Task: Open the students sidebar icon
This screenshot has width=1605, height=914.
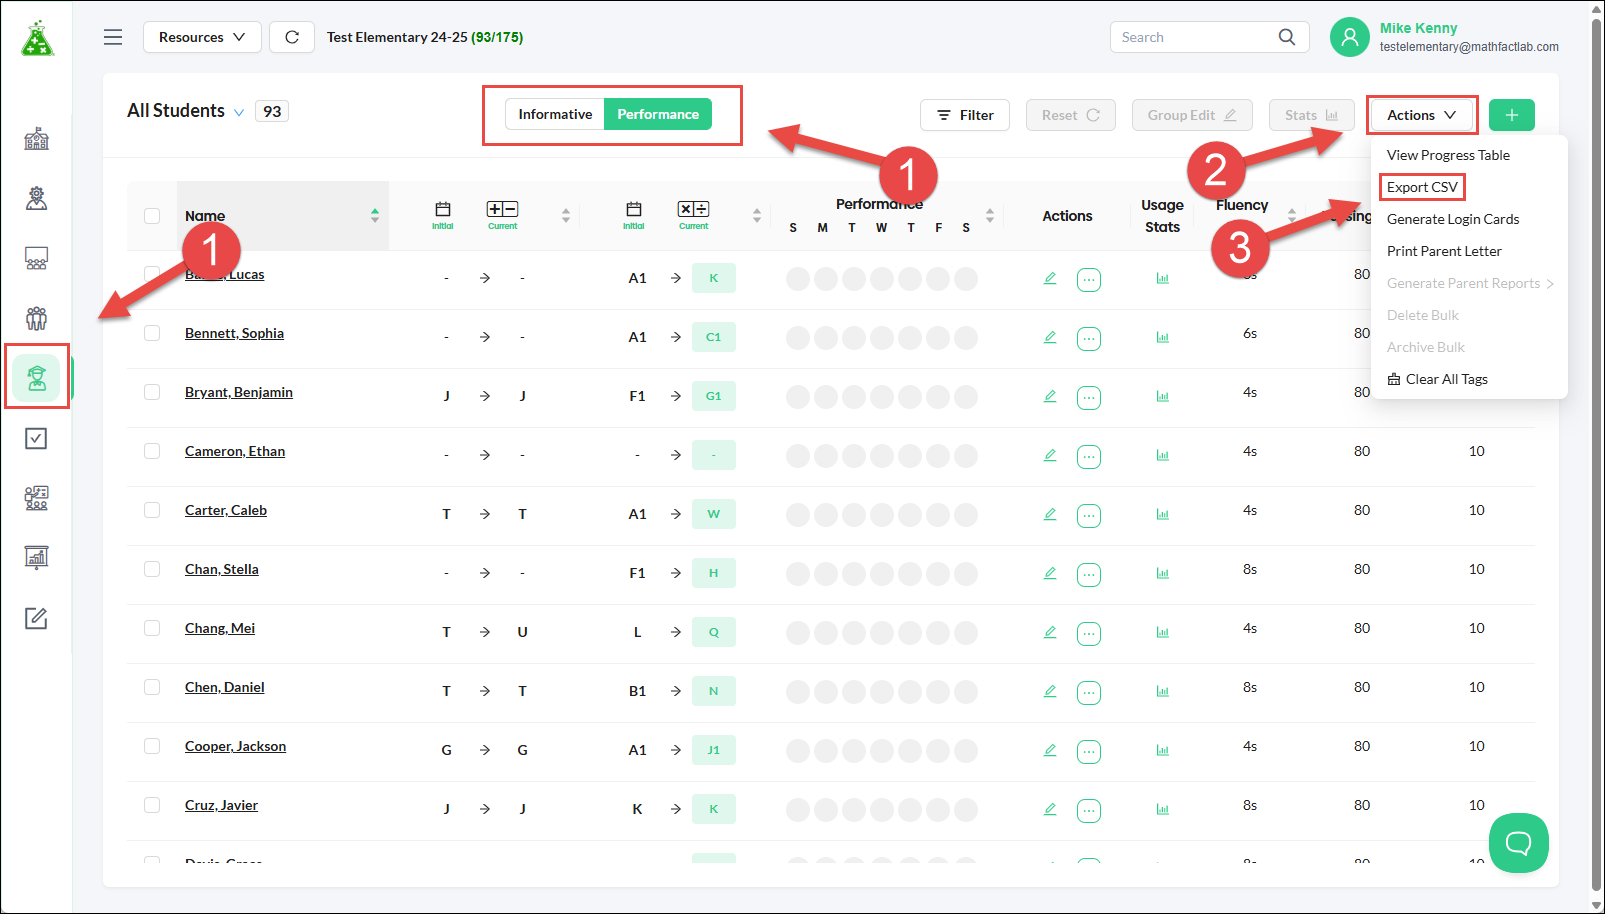Action: pos(37,378)
